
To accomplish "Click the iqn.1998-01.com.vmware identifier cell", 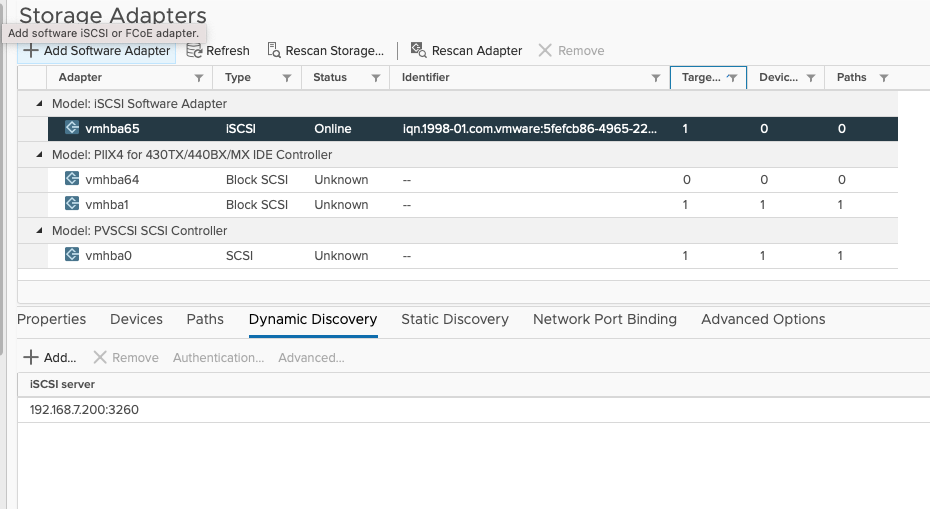I will tap(530, 129).
